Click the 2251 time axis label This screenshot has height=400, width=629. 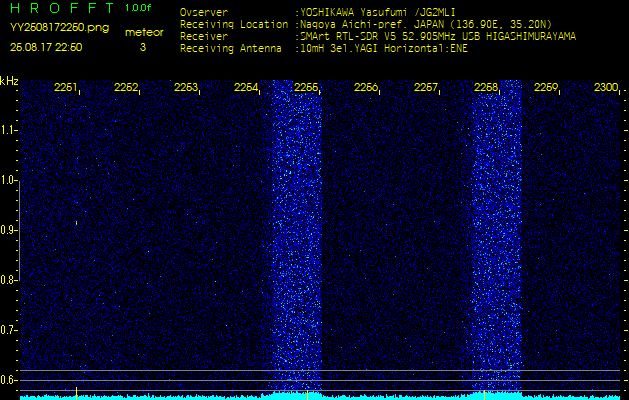[65, 87]
